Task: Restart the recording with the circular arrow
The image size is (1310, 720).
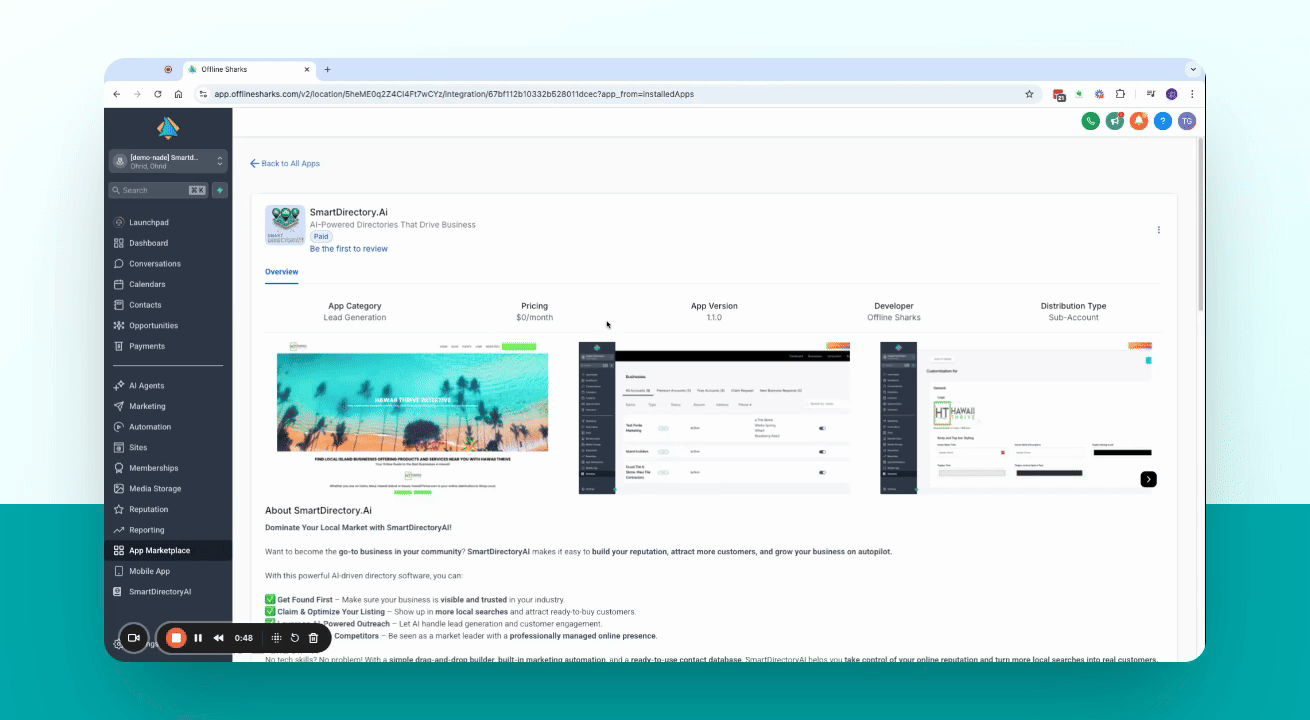Action: tap(295, 638)
